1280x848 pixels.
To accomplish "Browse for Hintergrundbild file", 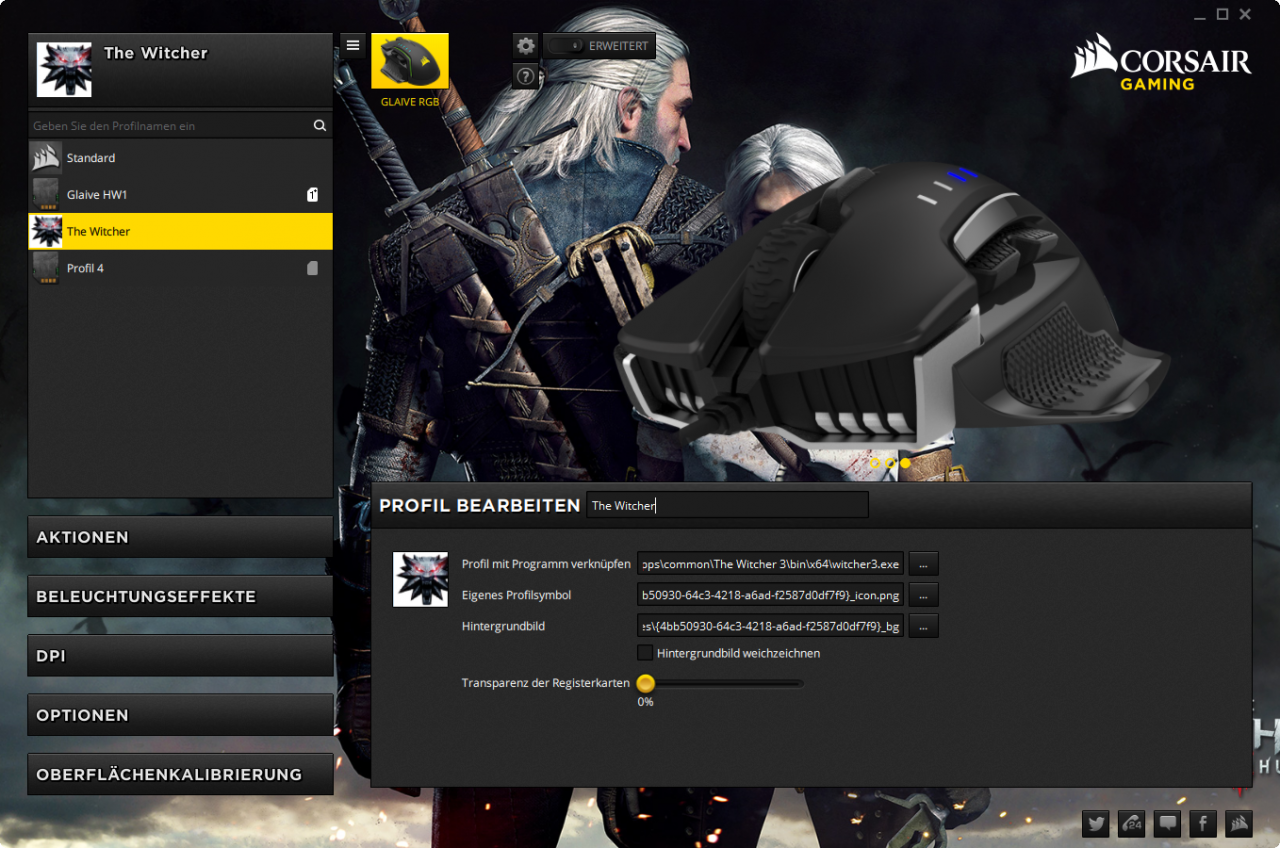I will (x=923, y=626).
